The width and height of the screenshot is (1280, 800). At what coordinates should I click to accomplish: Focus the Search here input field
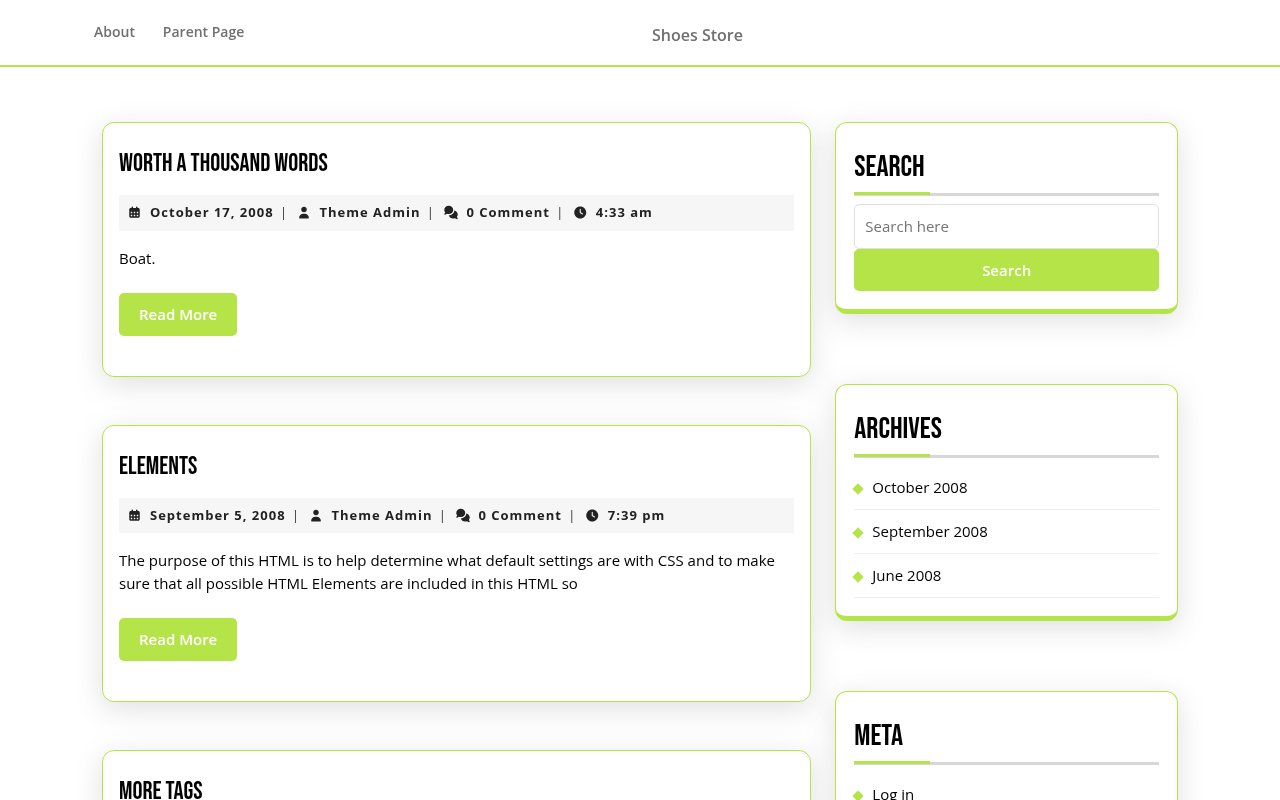pos(1006,227)
